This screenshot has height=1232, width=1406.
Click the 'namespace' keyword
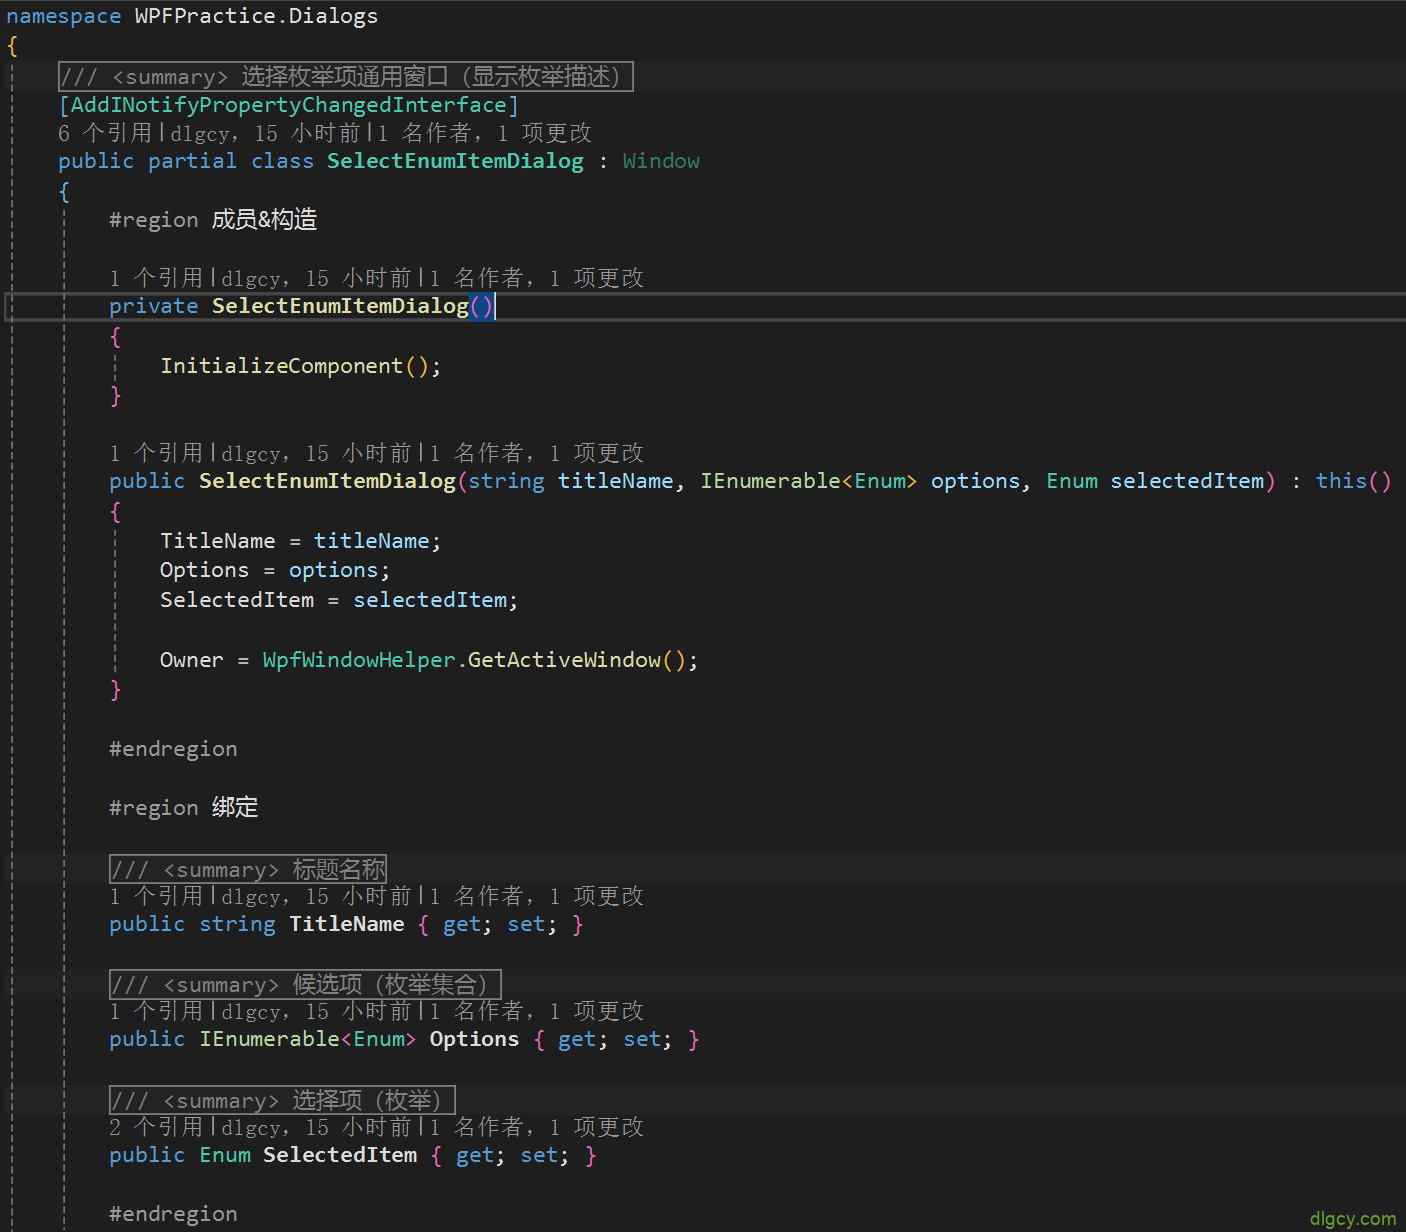[x=64, y=16]
